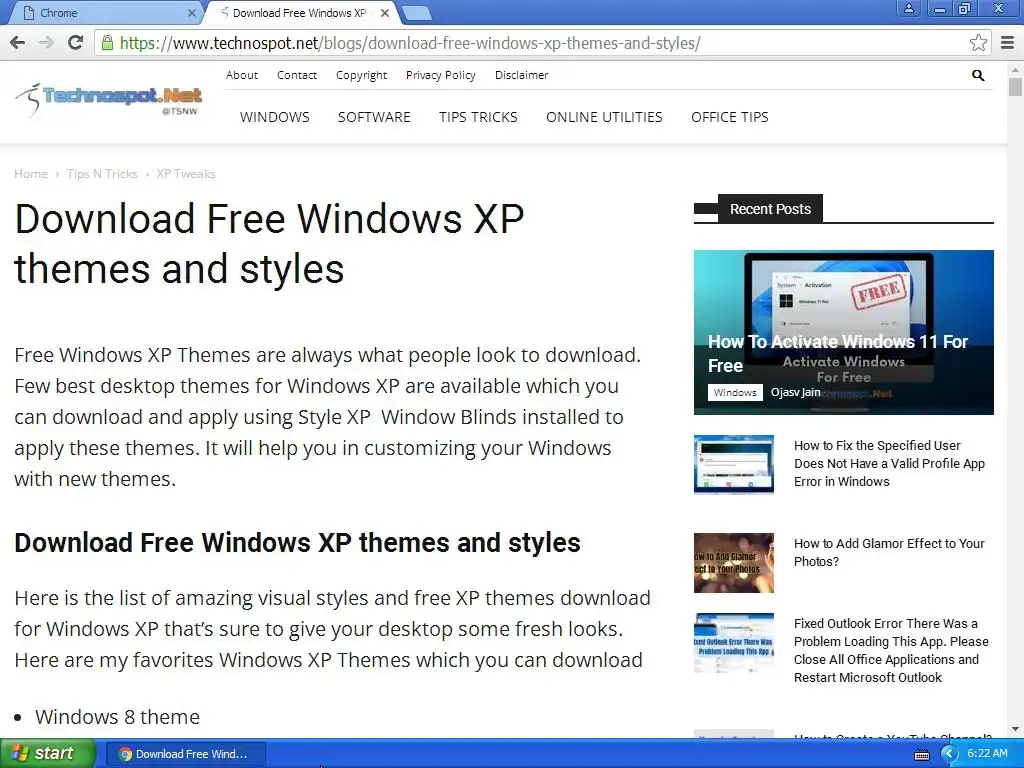Go back with the browser back arrow

click(18, 43)
